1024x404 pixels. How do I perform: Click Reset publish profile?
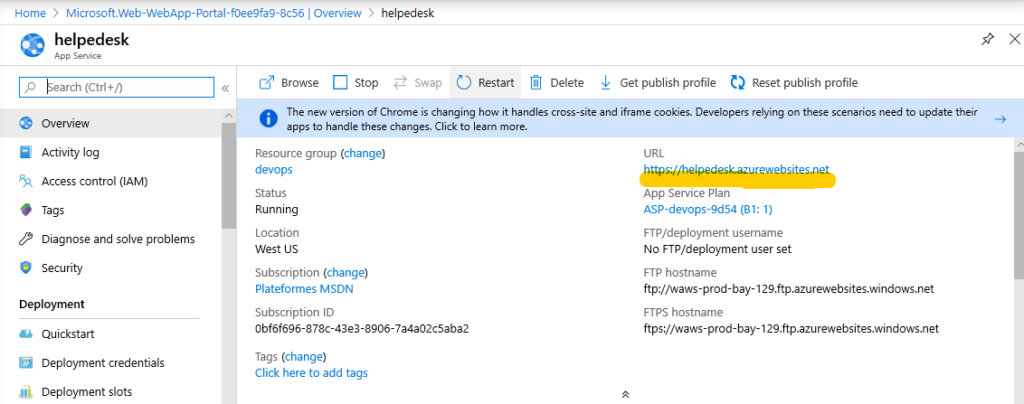794,83
